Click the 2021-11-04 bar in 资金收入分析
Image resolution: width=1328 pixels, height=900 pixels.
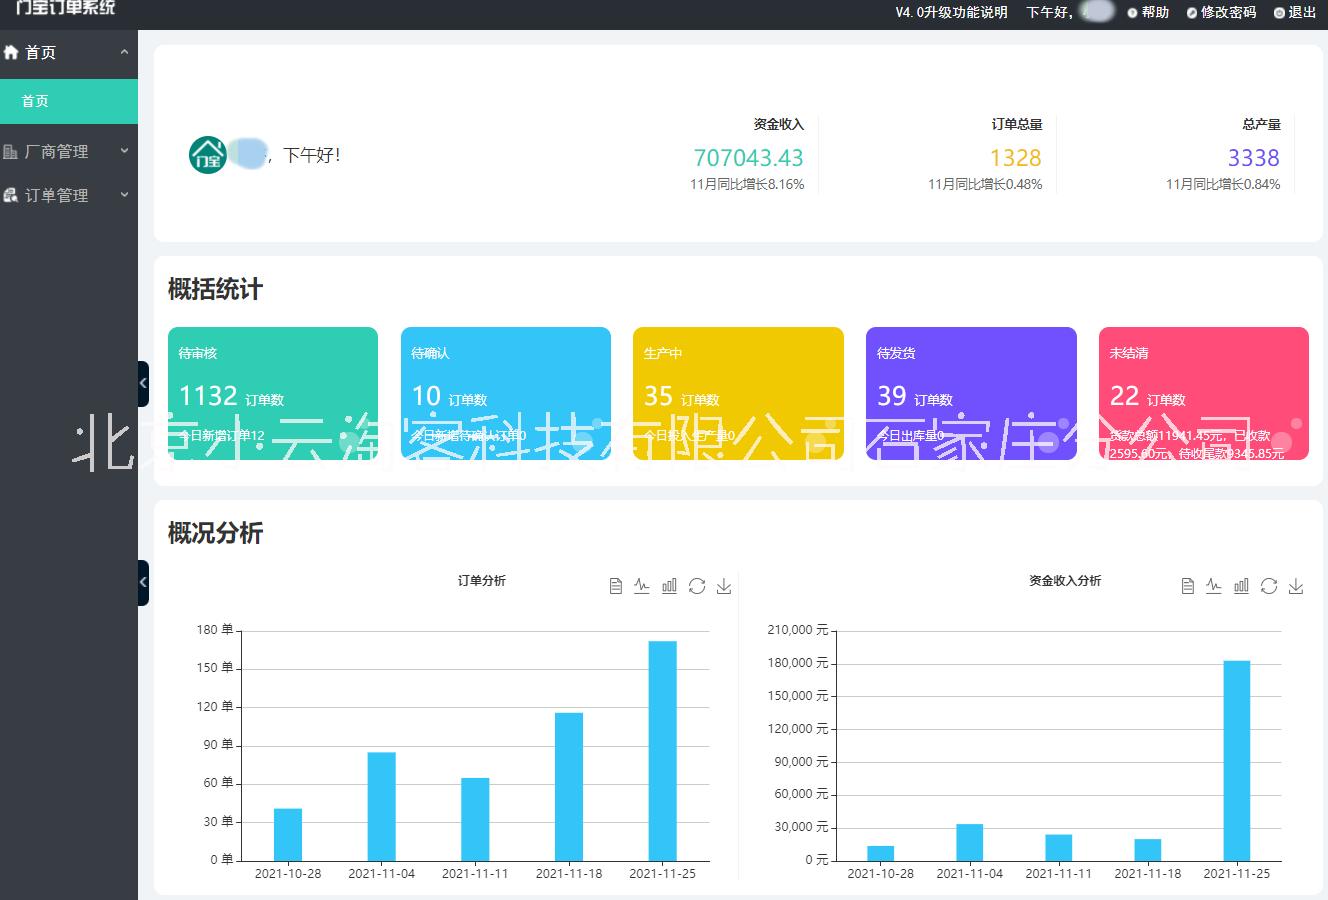[970, 843]
